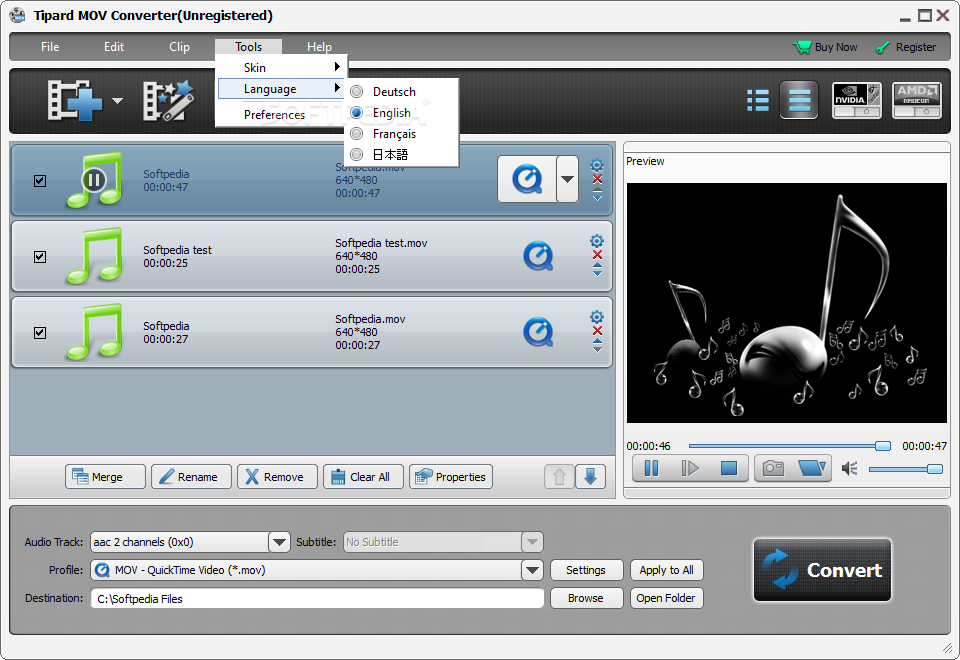
Task: Open the Subtitle dropdown arrow
Action: tap(532, 542)
